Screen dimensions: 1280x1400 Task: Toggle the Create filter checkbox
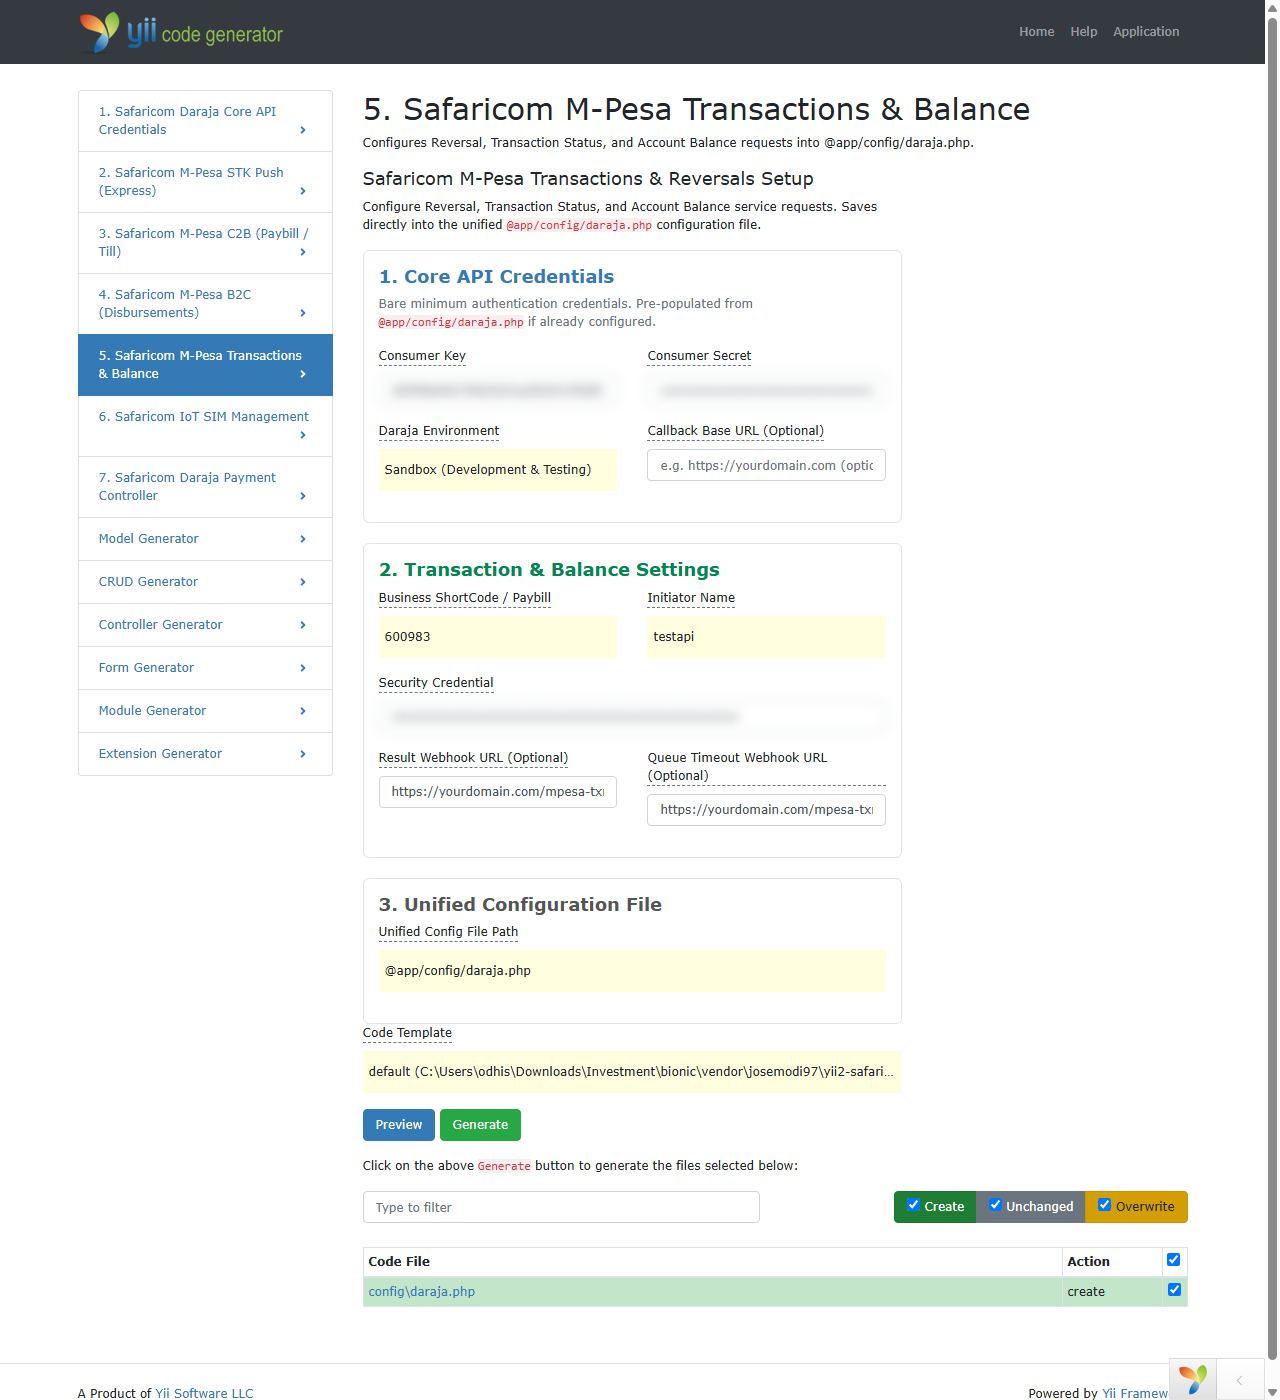pyautogui.click(x=913, y=1205)
